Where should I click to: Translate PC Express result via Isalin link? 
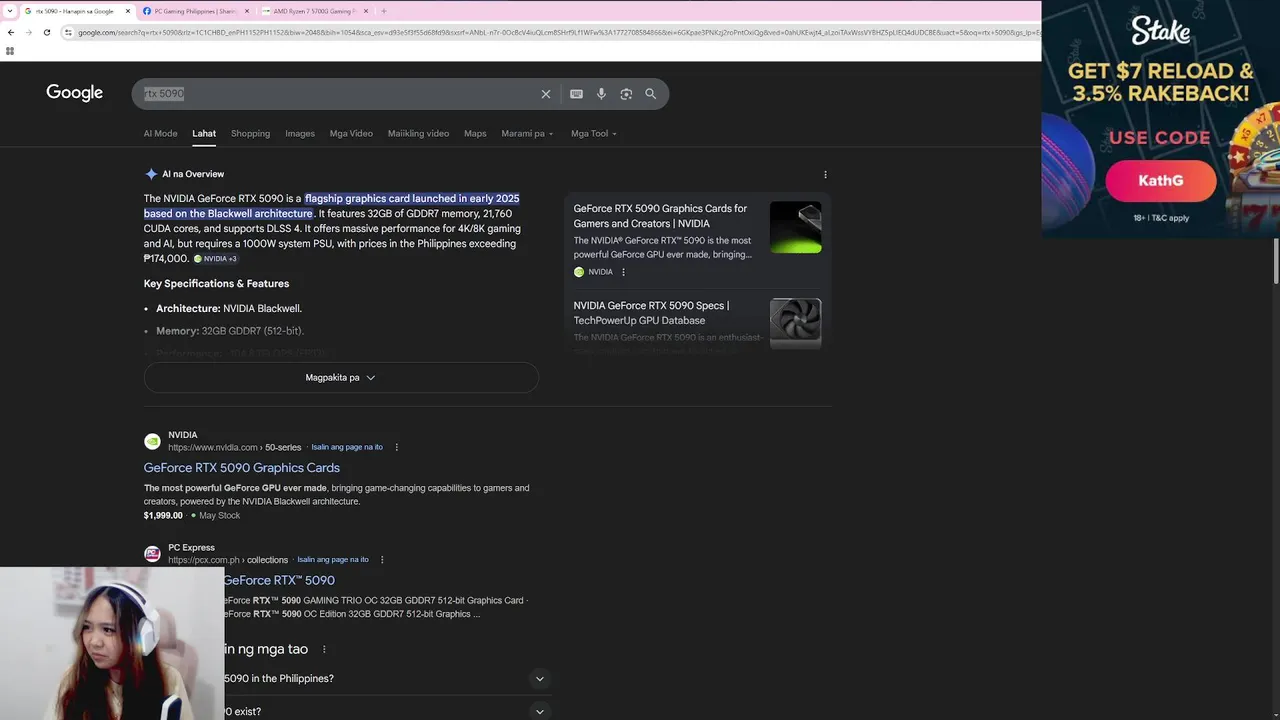coord(333,560)
